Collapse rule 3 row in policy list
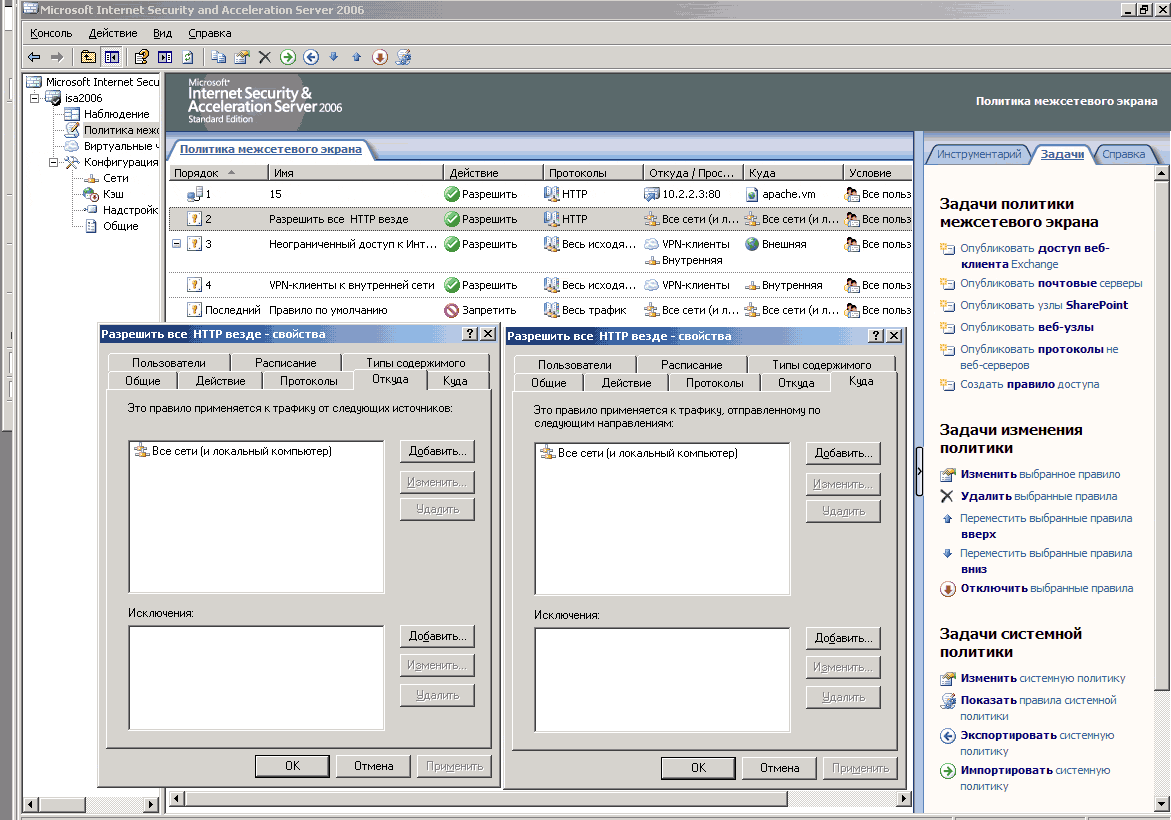 coord(176,243)
